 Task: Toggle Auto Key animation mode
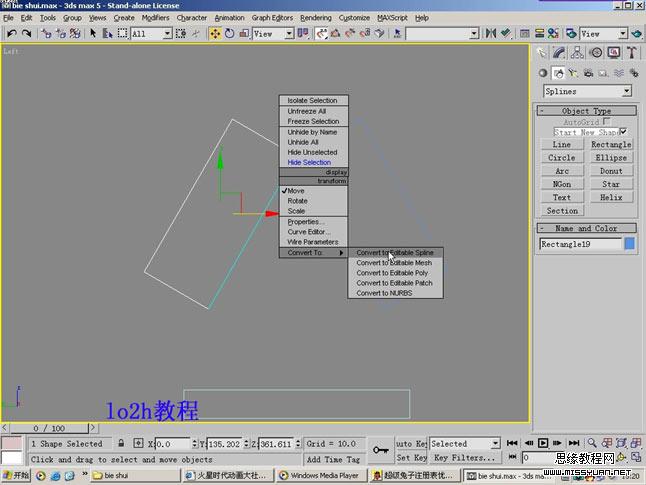click(411, 444)
